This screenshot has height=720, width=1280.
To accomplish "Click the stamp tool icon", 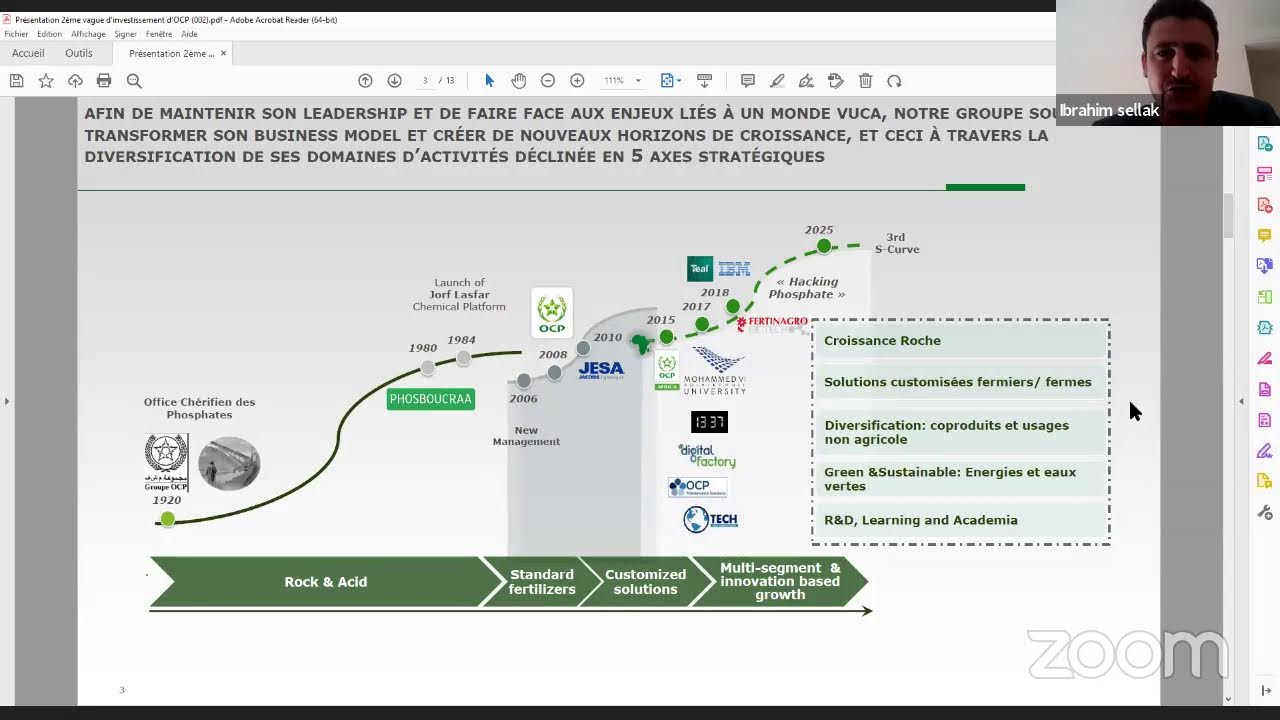I will (836, 81).
